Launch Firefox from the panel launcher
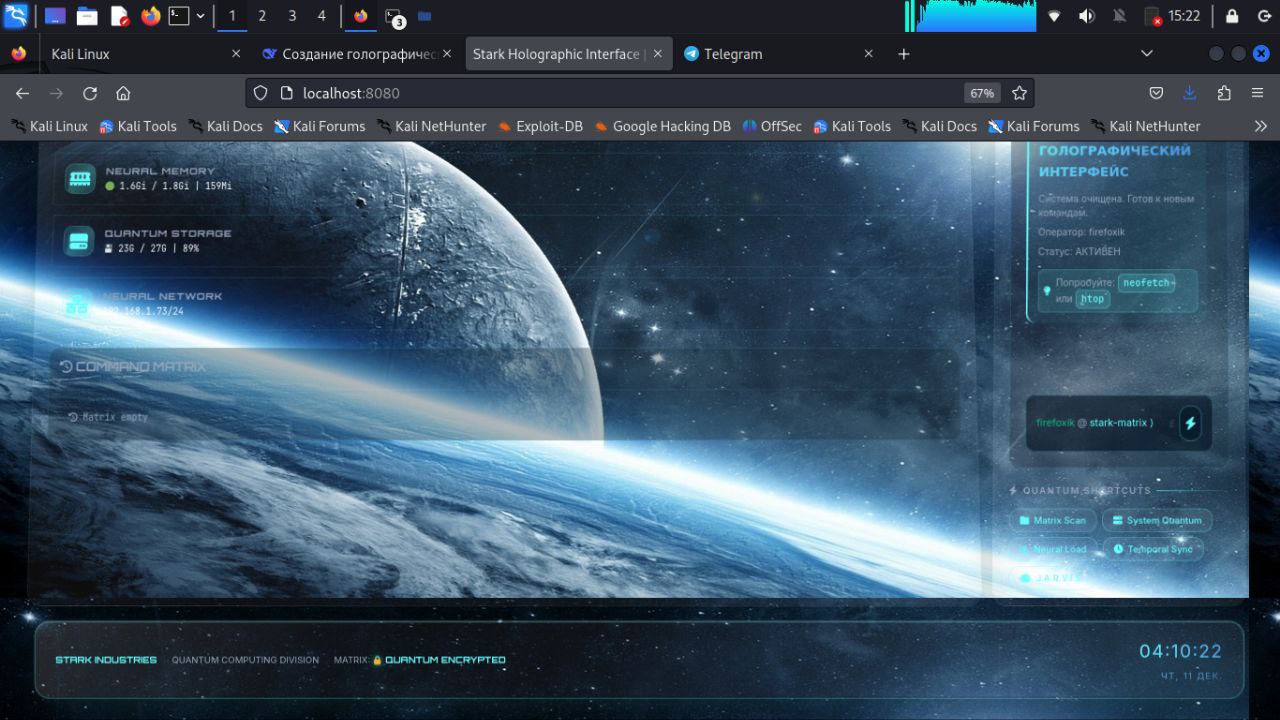This screenshot has height=720, width=1280. tap(151, 16)
